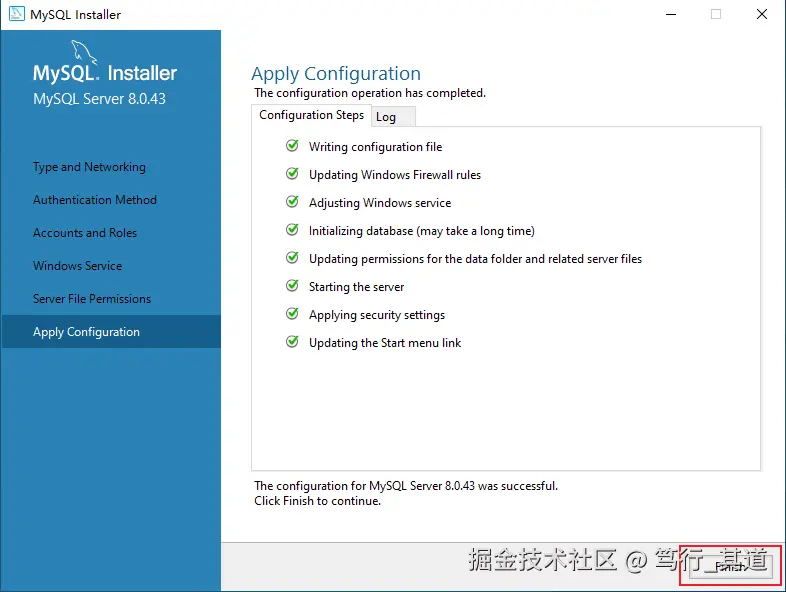Switch to the Log tab
Screen dimensions: 786x592
point(386,117)
